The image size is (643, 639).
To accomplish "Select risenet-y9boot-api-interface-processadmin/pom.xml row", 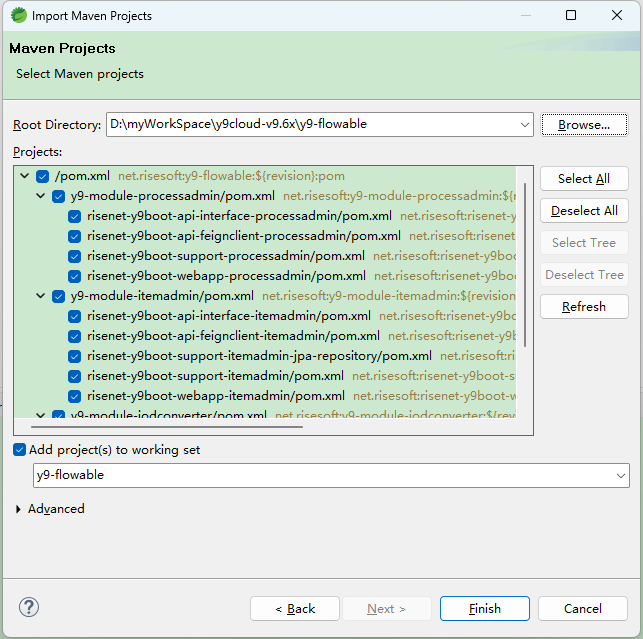I will click(x=239, y=216).
